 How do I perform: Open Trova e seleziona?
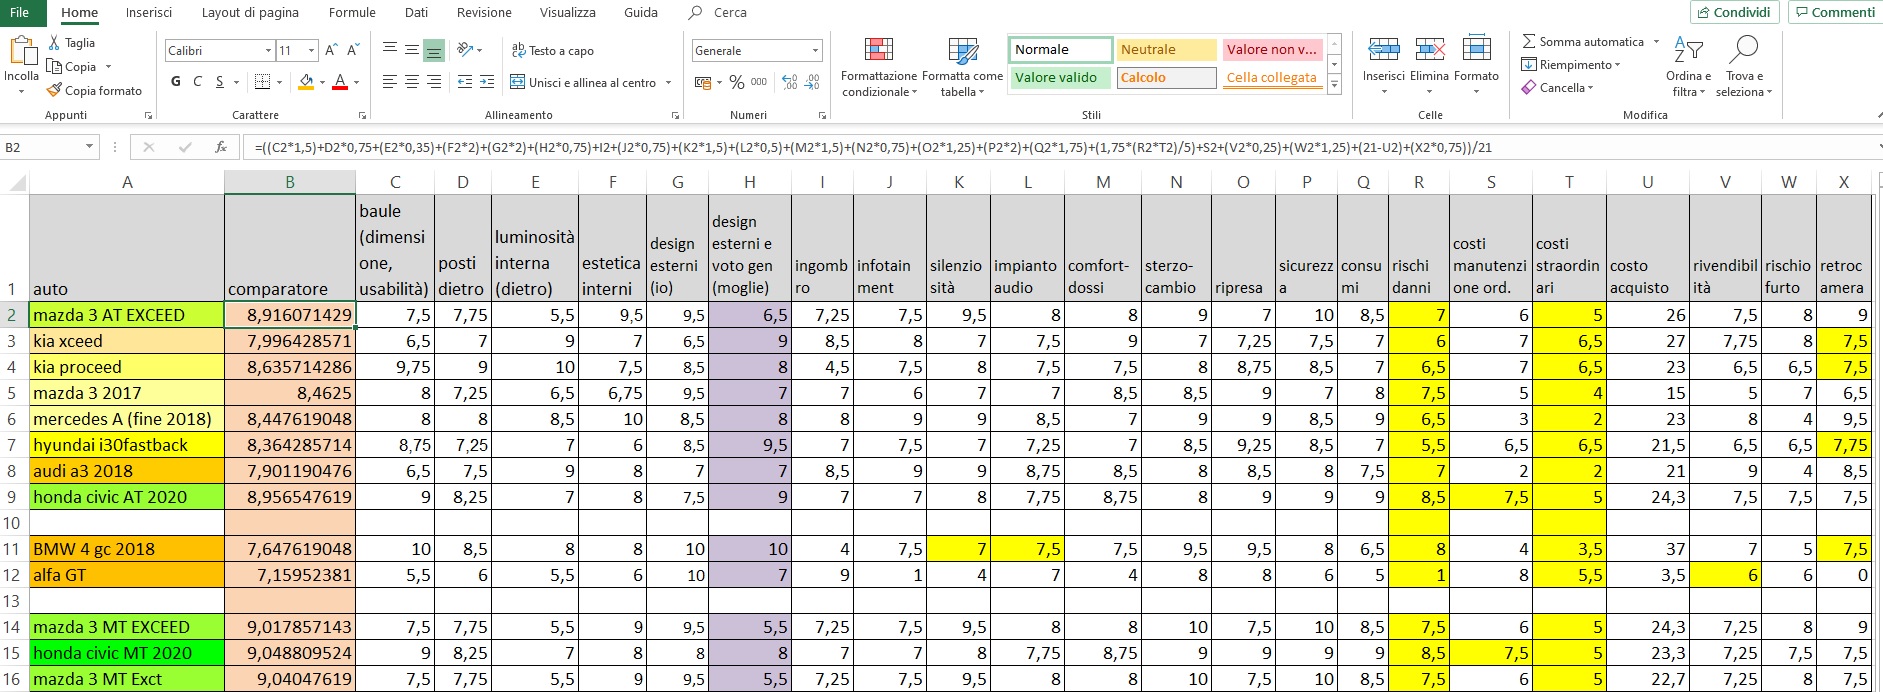click(x=1743, y=67)
